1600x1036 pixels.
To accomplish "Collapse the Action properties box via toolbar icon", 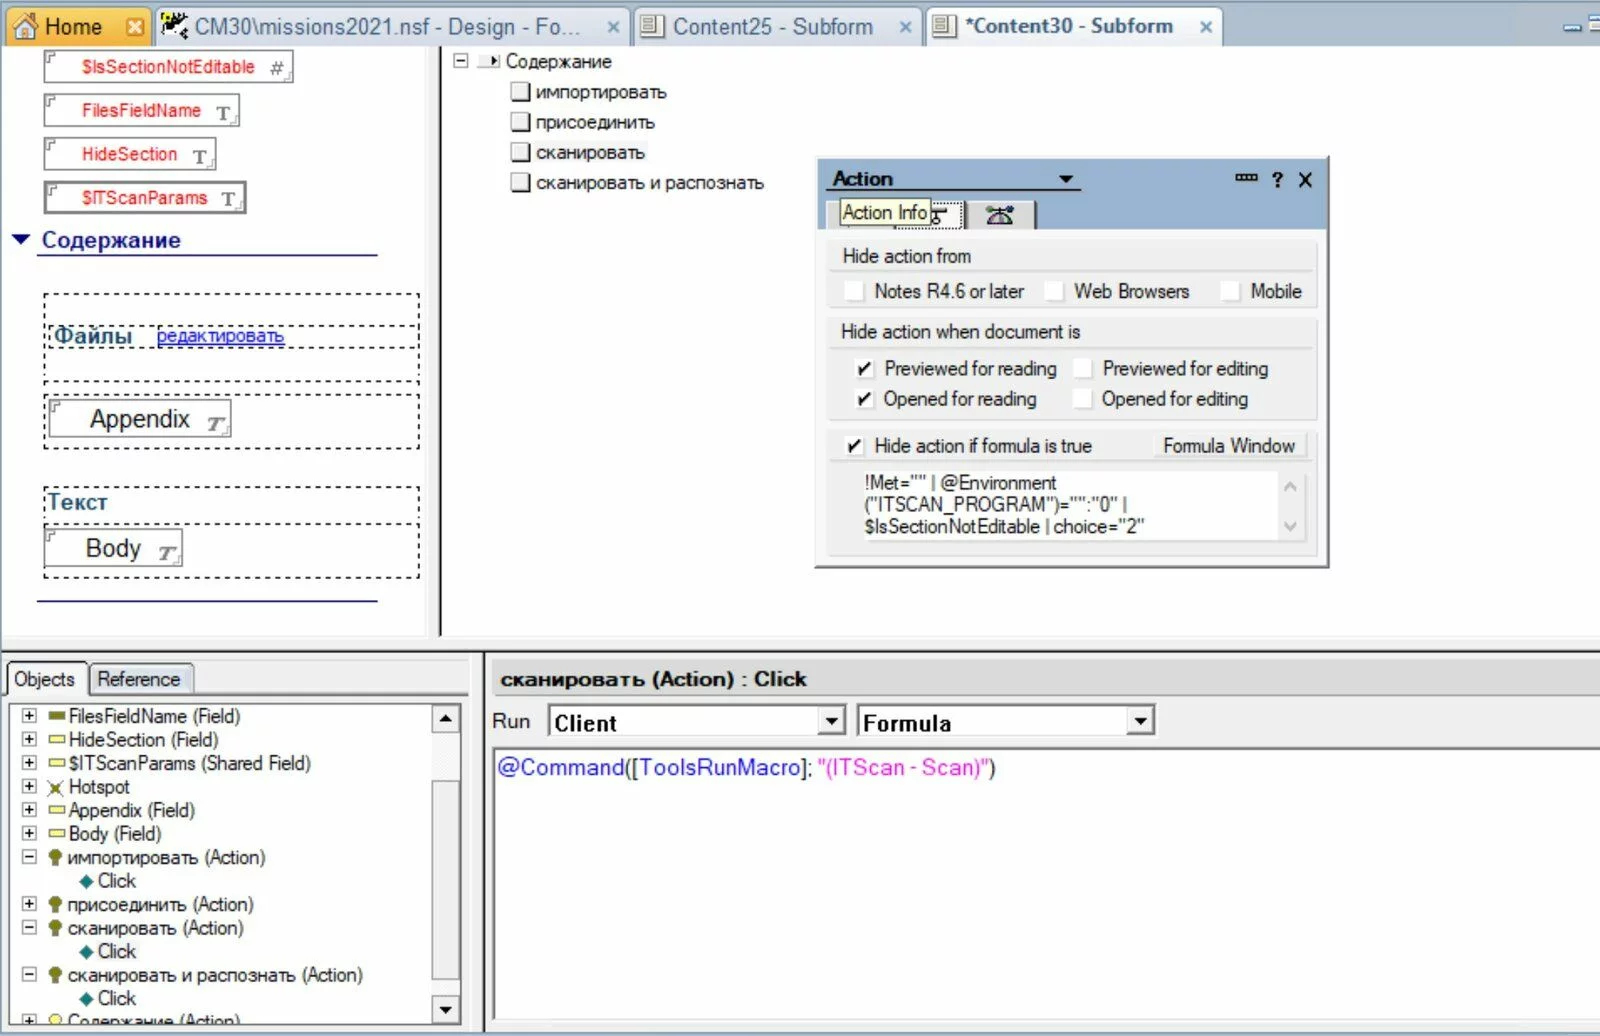I will pyautogui.click(x=1245, y=178).
